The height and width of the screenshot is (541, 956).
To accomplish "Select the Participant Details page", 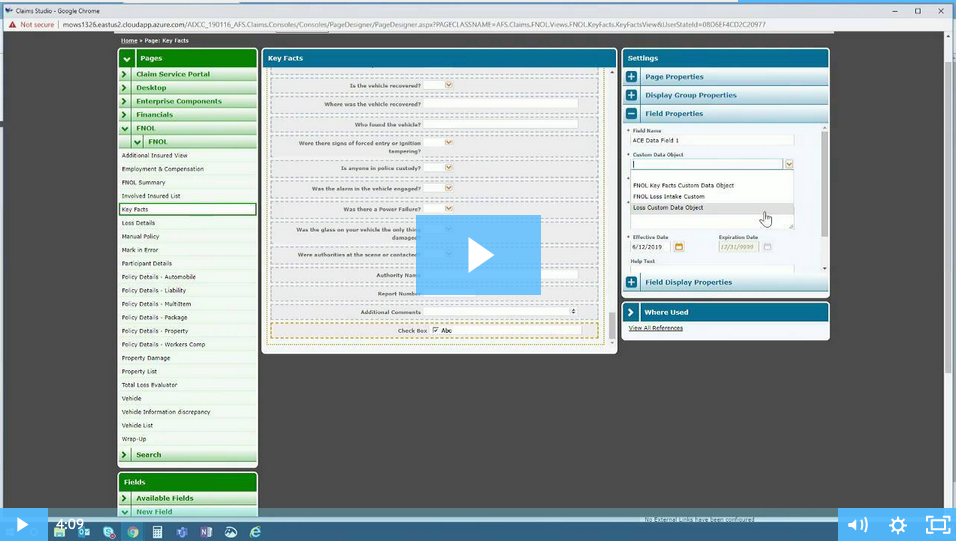I will point(147,263).
